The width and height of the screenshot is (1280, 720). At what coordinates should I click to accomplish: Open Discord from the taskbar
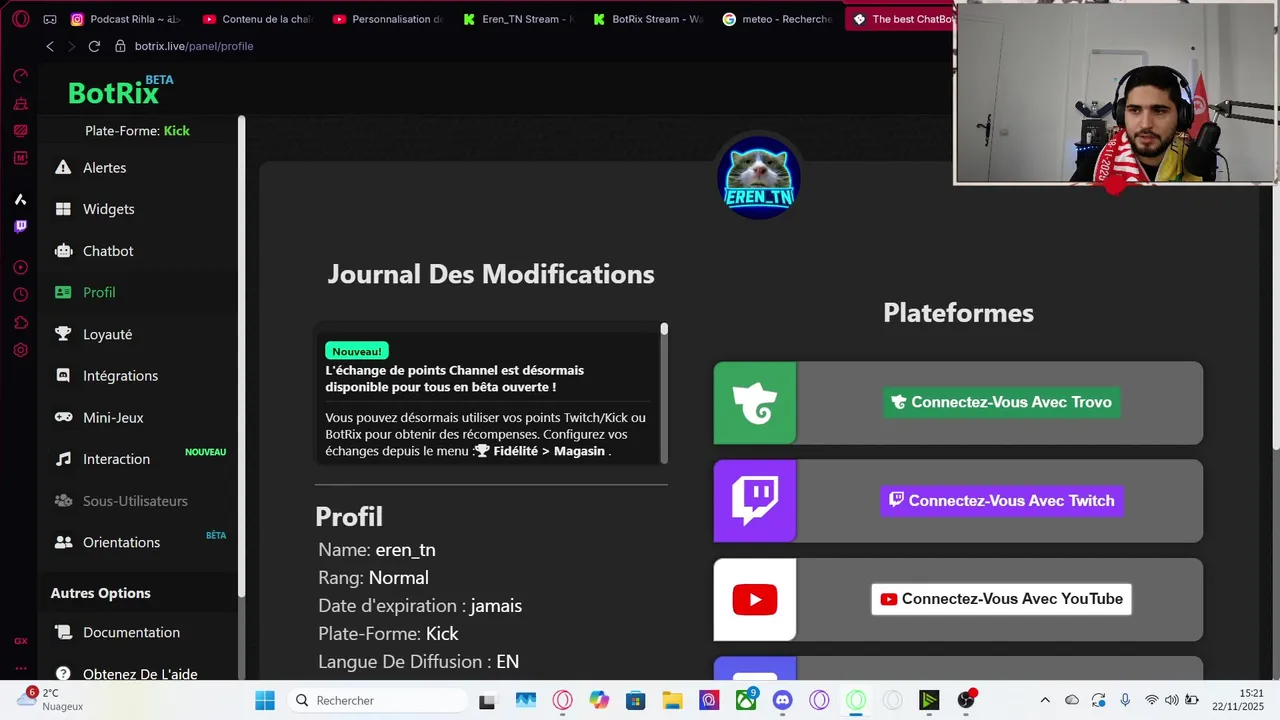pos(783,700)
